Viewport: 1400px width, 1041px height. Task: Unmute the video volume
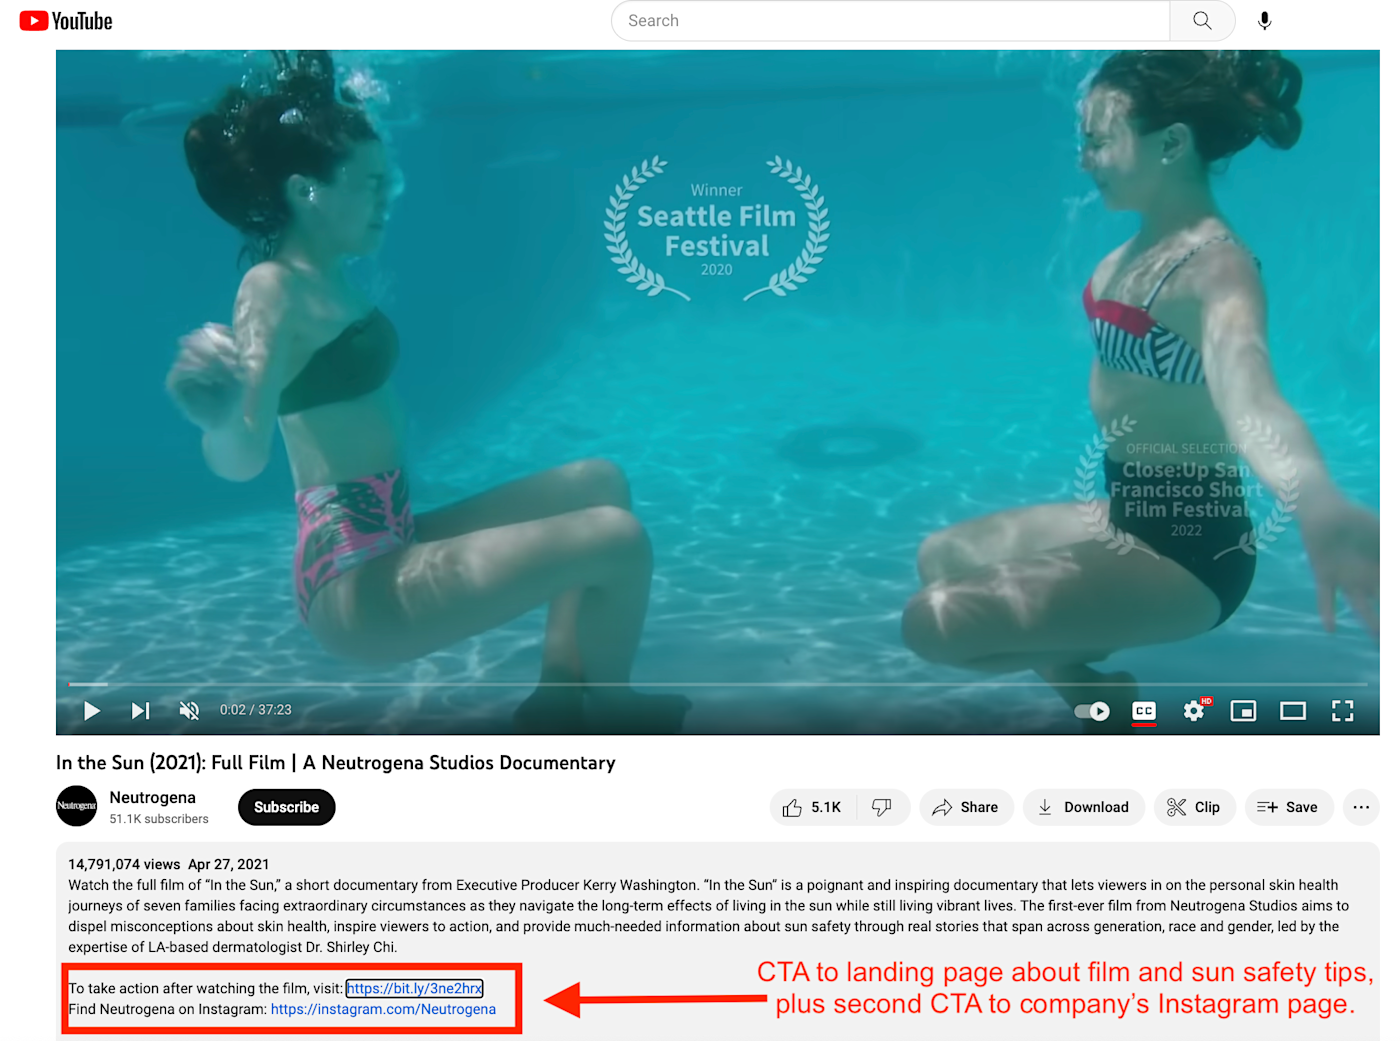(189, 710)
